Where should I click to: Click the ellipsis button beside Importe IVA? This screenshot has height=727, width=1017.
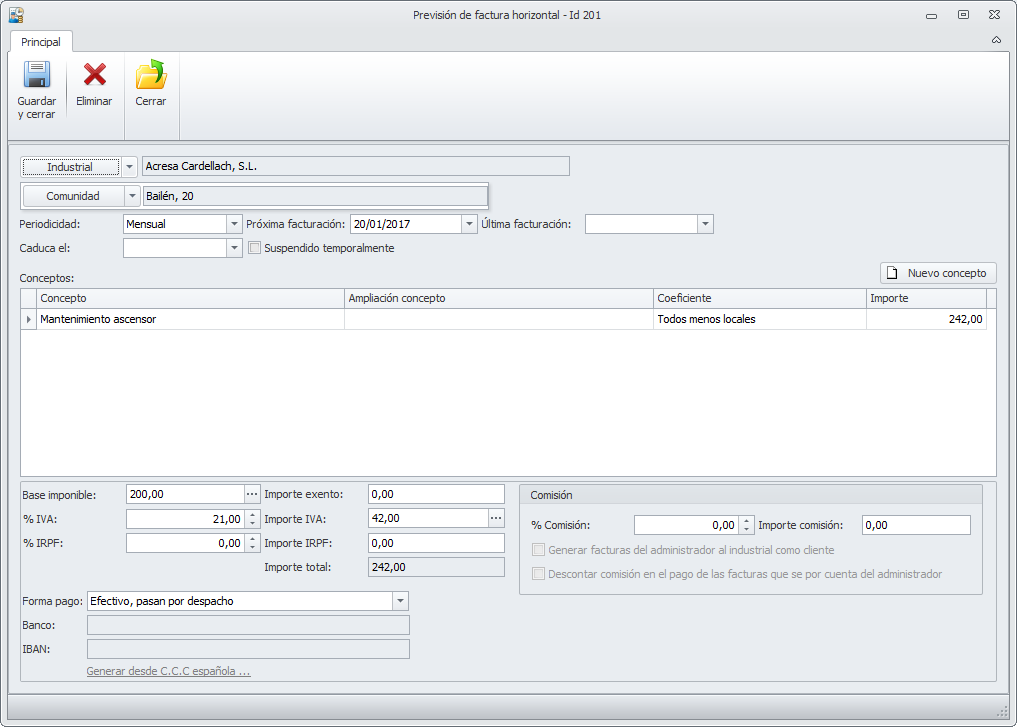[496, 518]
